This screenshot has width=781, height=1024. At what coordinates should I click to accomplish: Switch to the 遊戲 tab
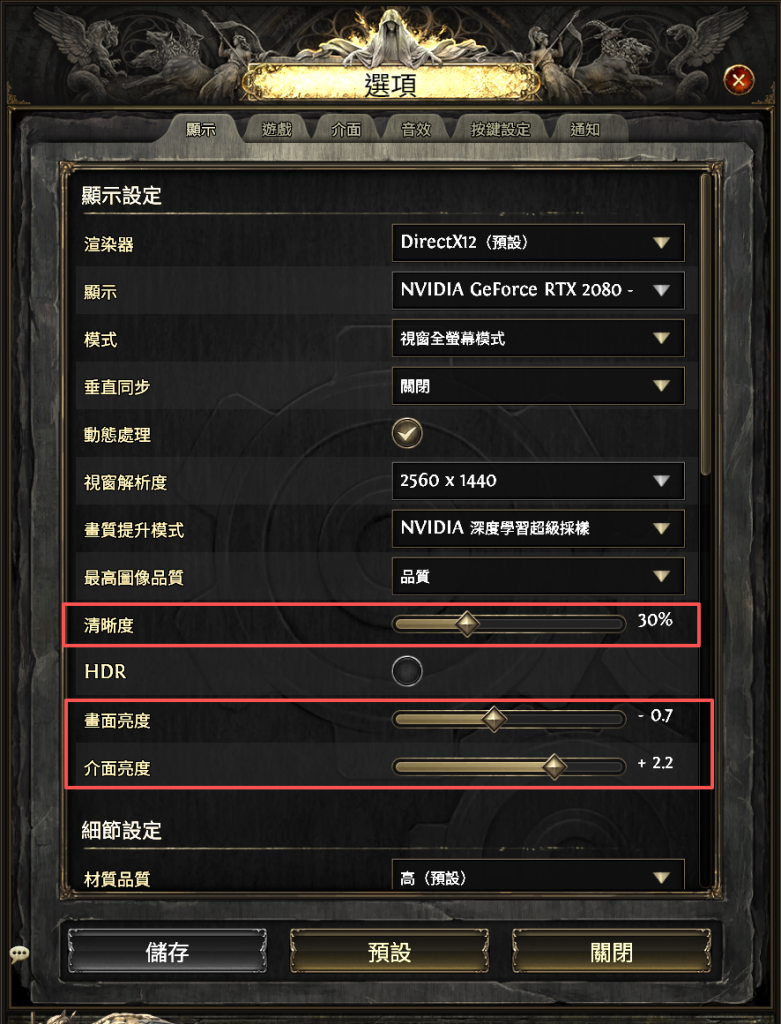click(x=277, y=129)
